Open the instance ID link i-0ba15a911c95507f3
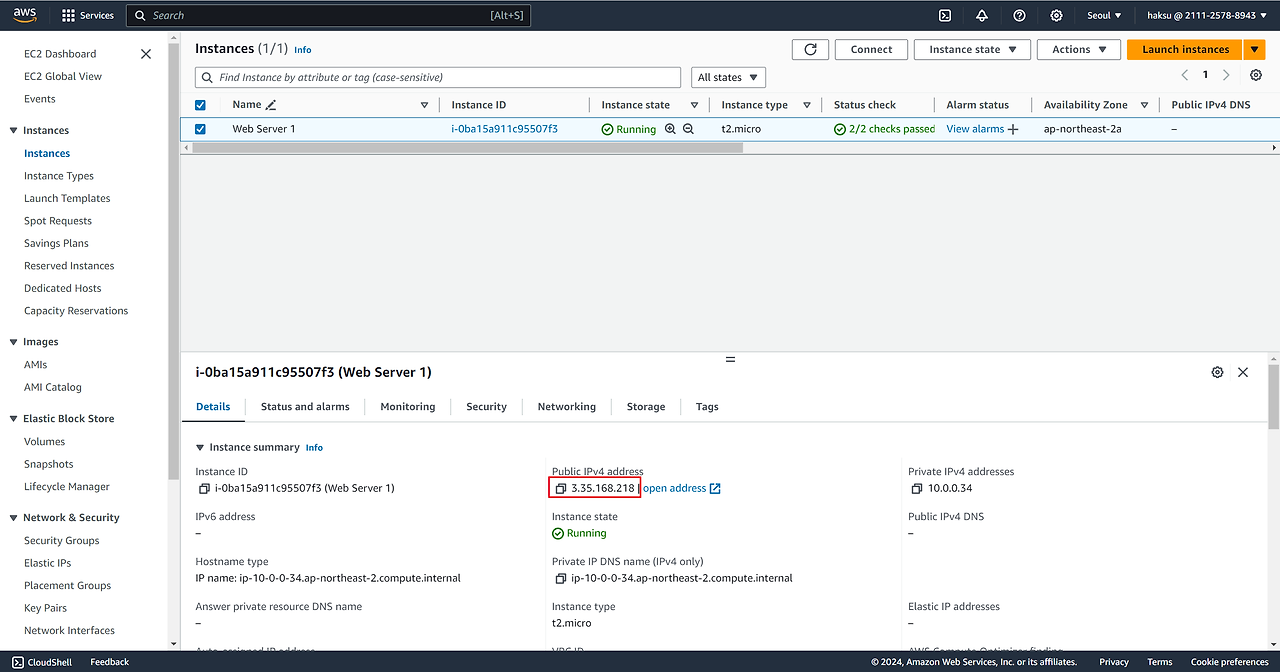The image size is (1280, 672). pyautogui.click(x=504, y=129)
